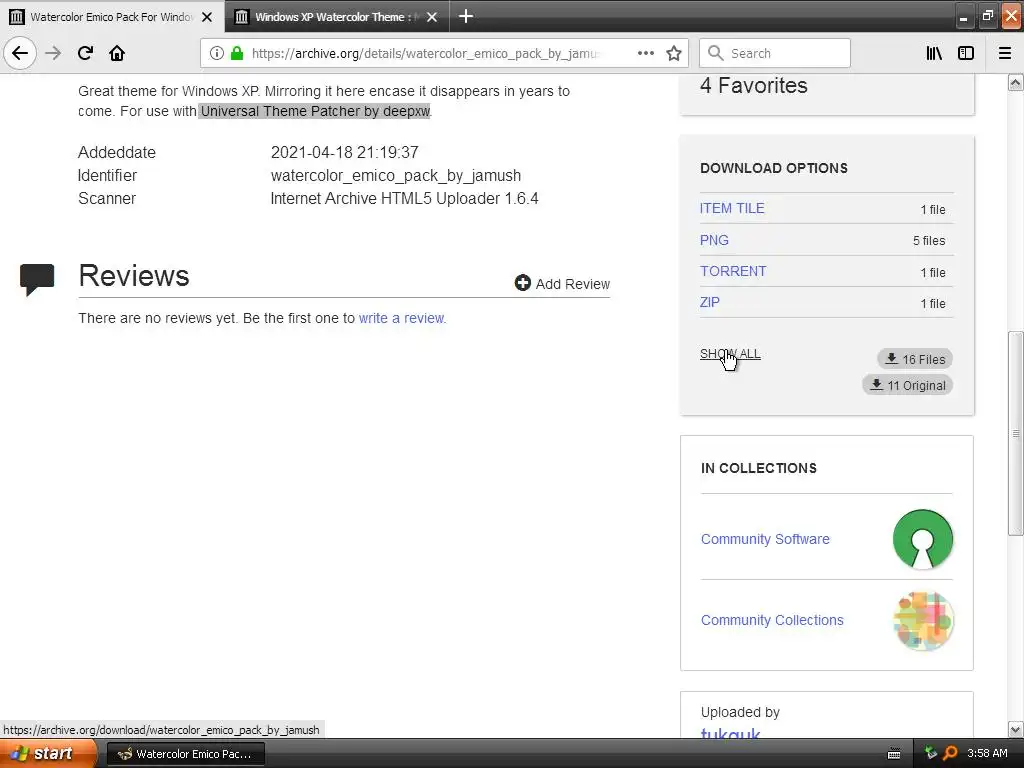1024x768 pixels.
Task: Select Internet Archive HTML5 Uploader 1.6.4 text
Action: point(404,199)
